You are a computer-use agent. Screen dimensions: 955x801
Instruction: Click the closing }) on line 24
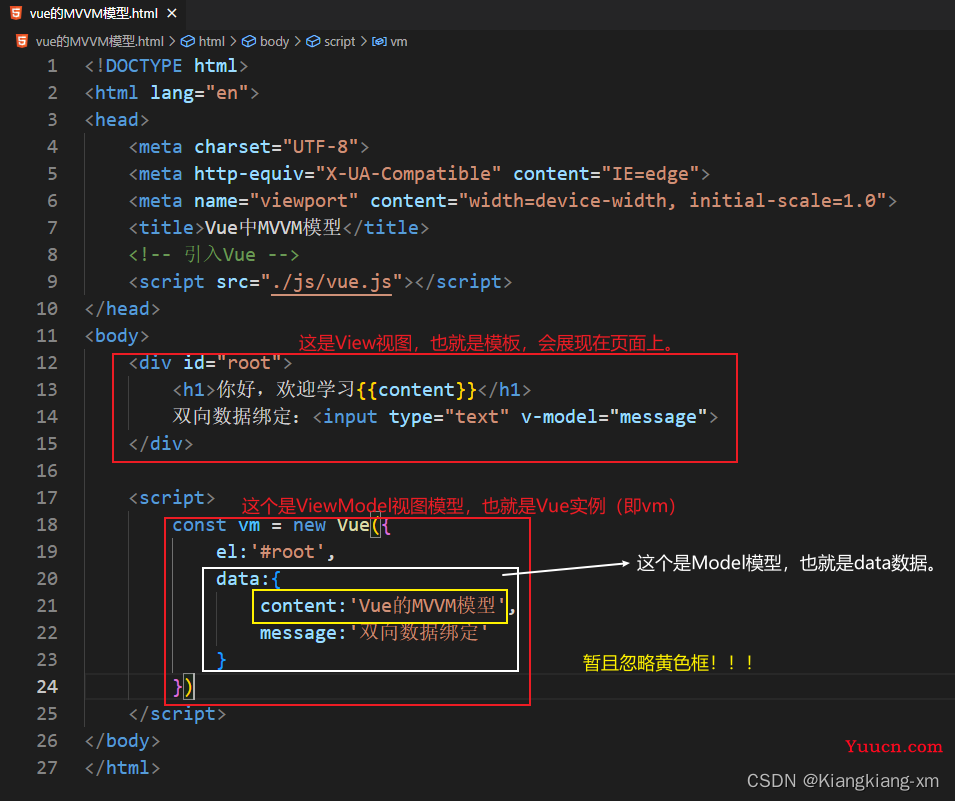click(x=183, y=687)
